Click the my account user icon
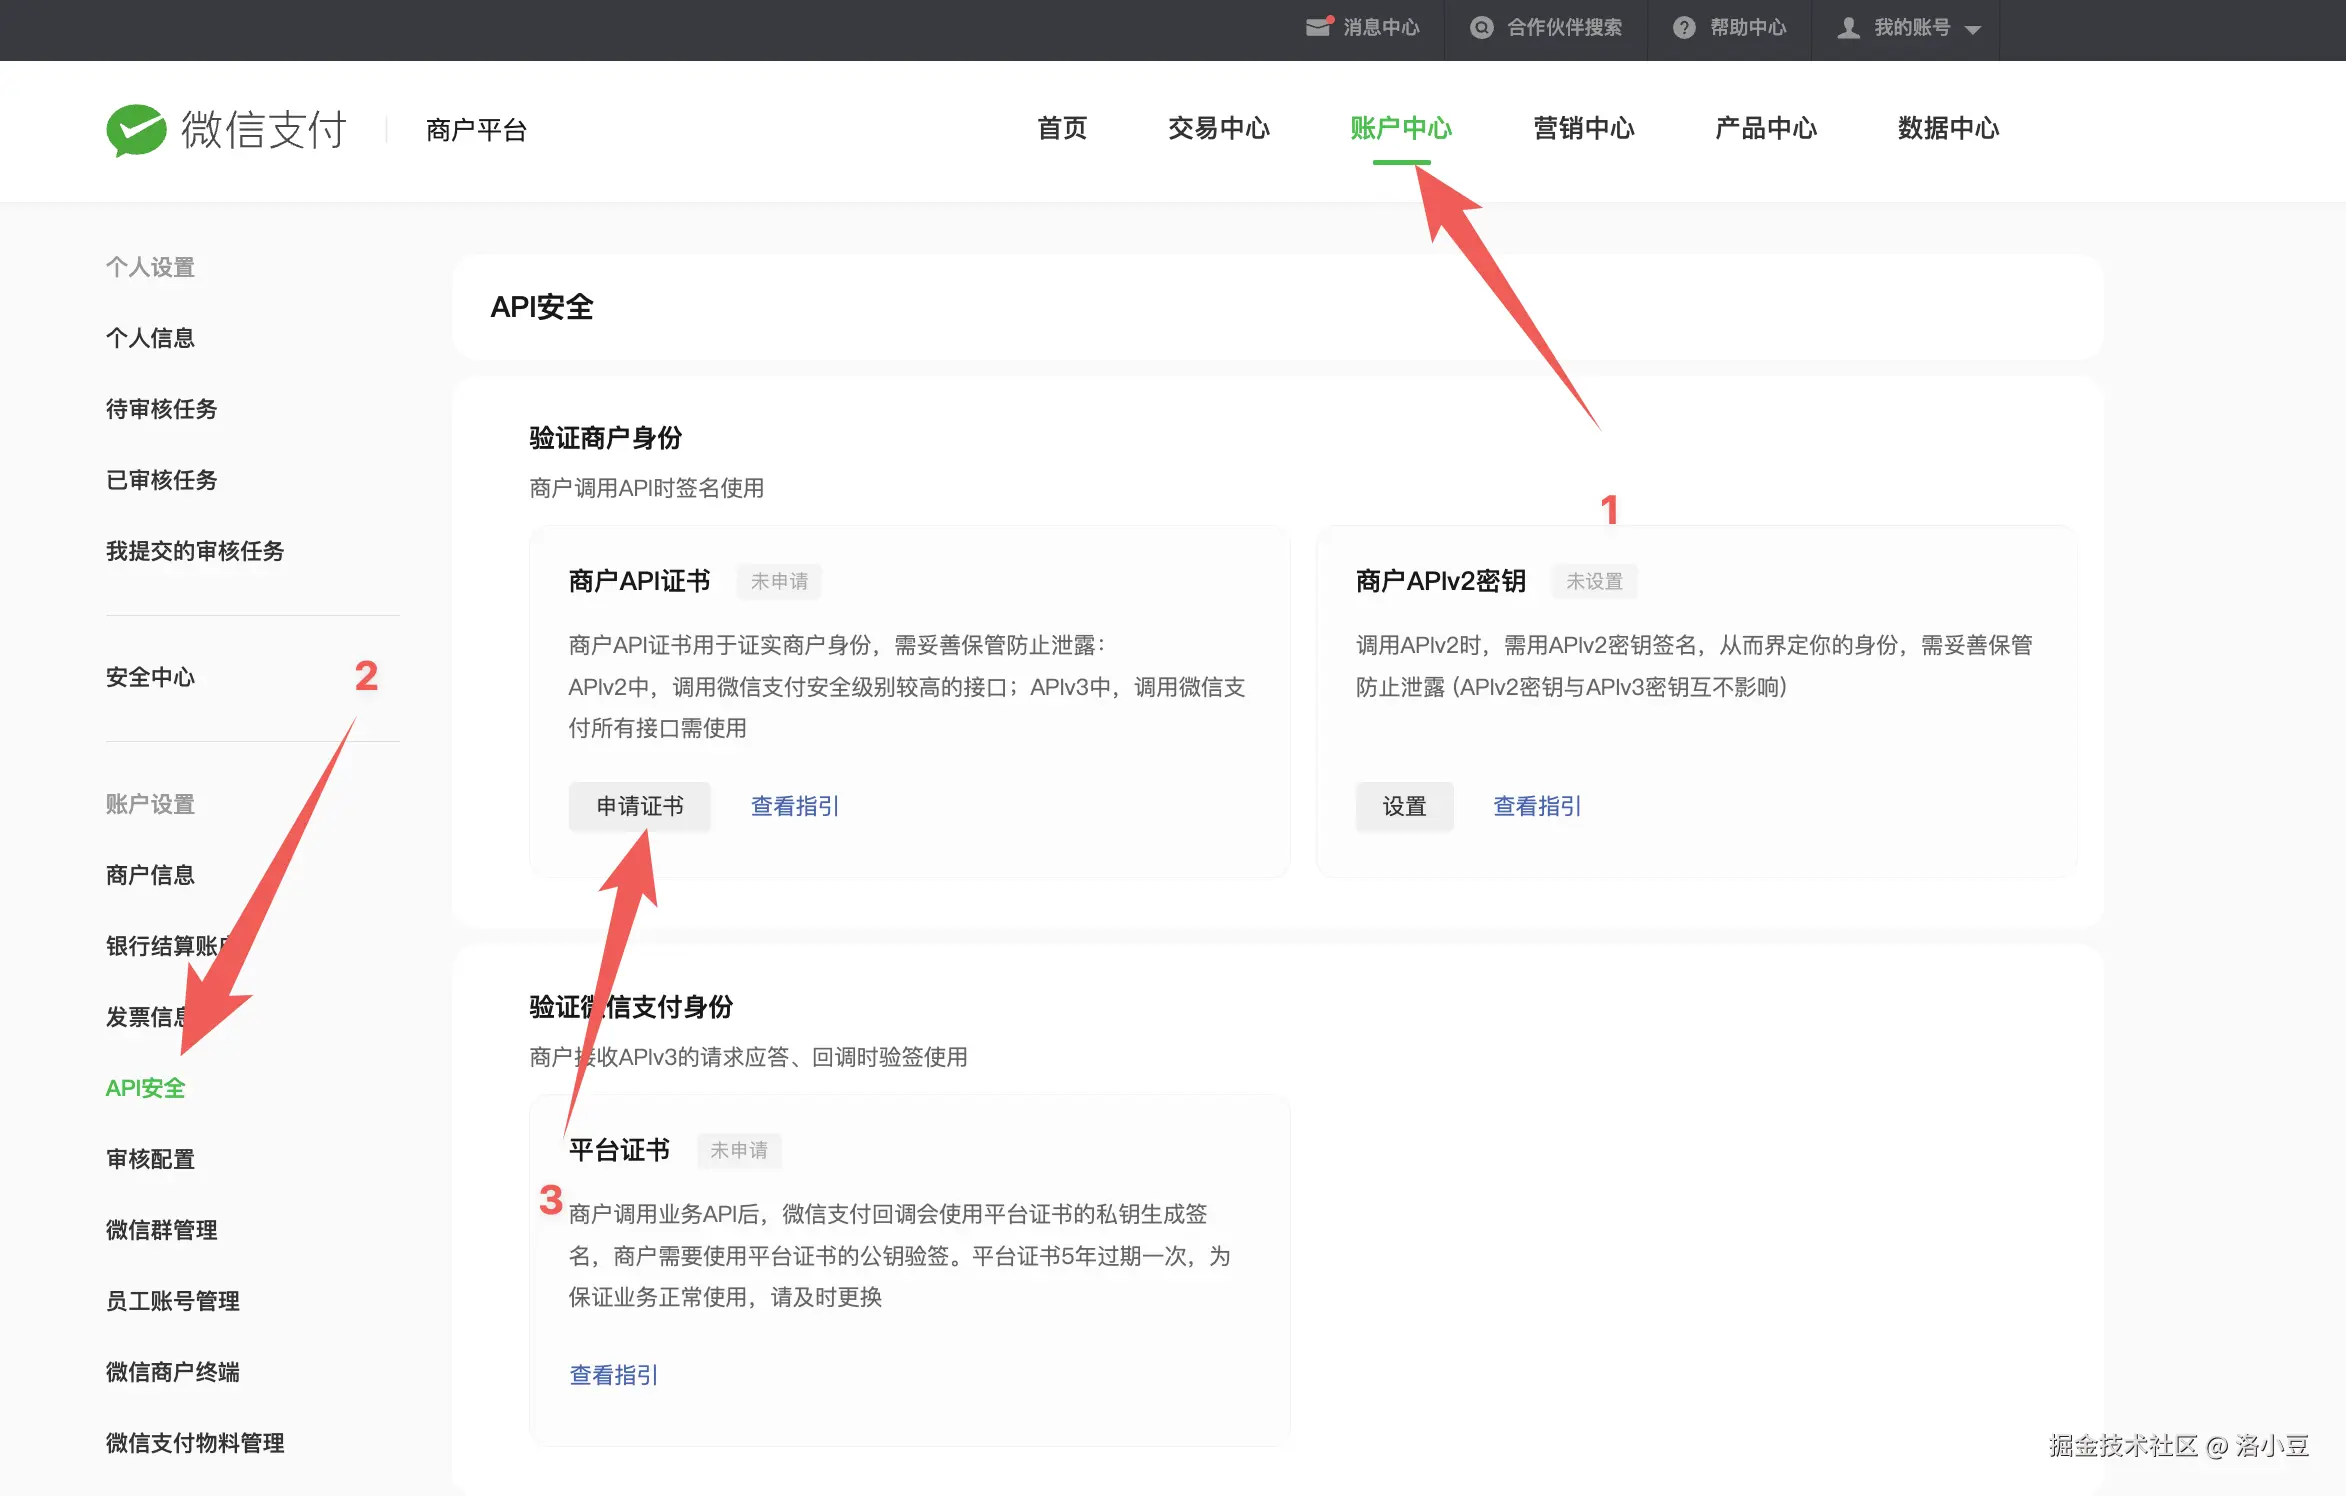The width and height of the screenshot is (2346, 1496). 1848,27
